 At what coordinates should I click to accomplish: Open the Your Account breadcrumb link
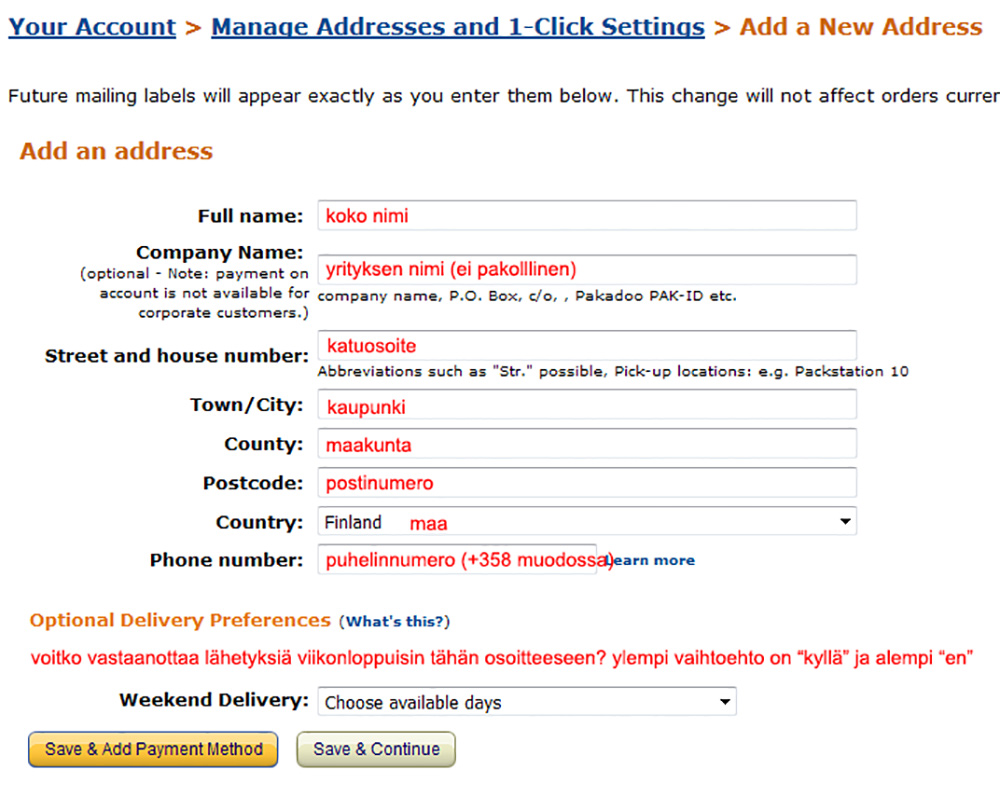click(92, 27)
